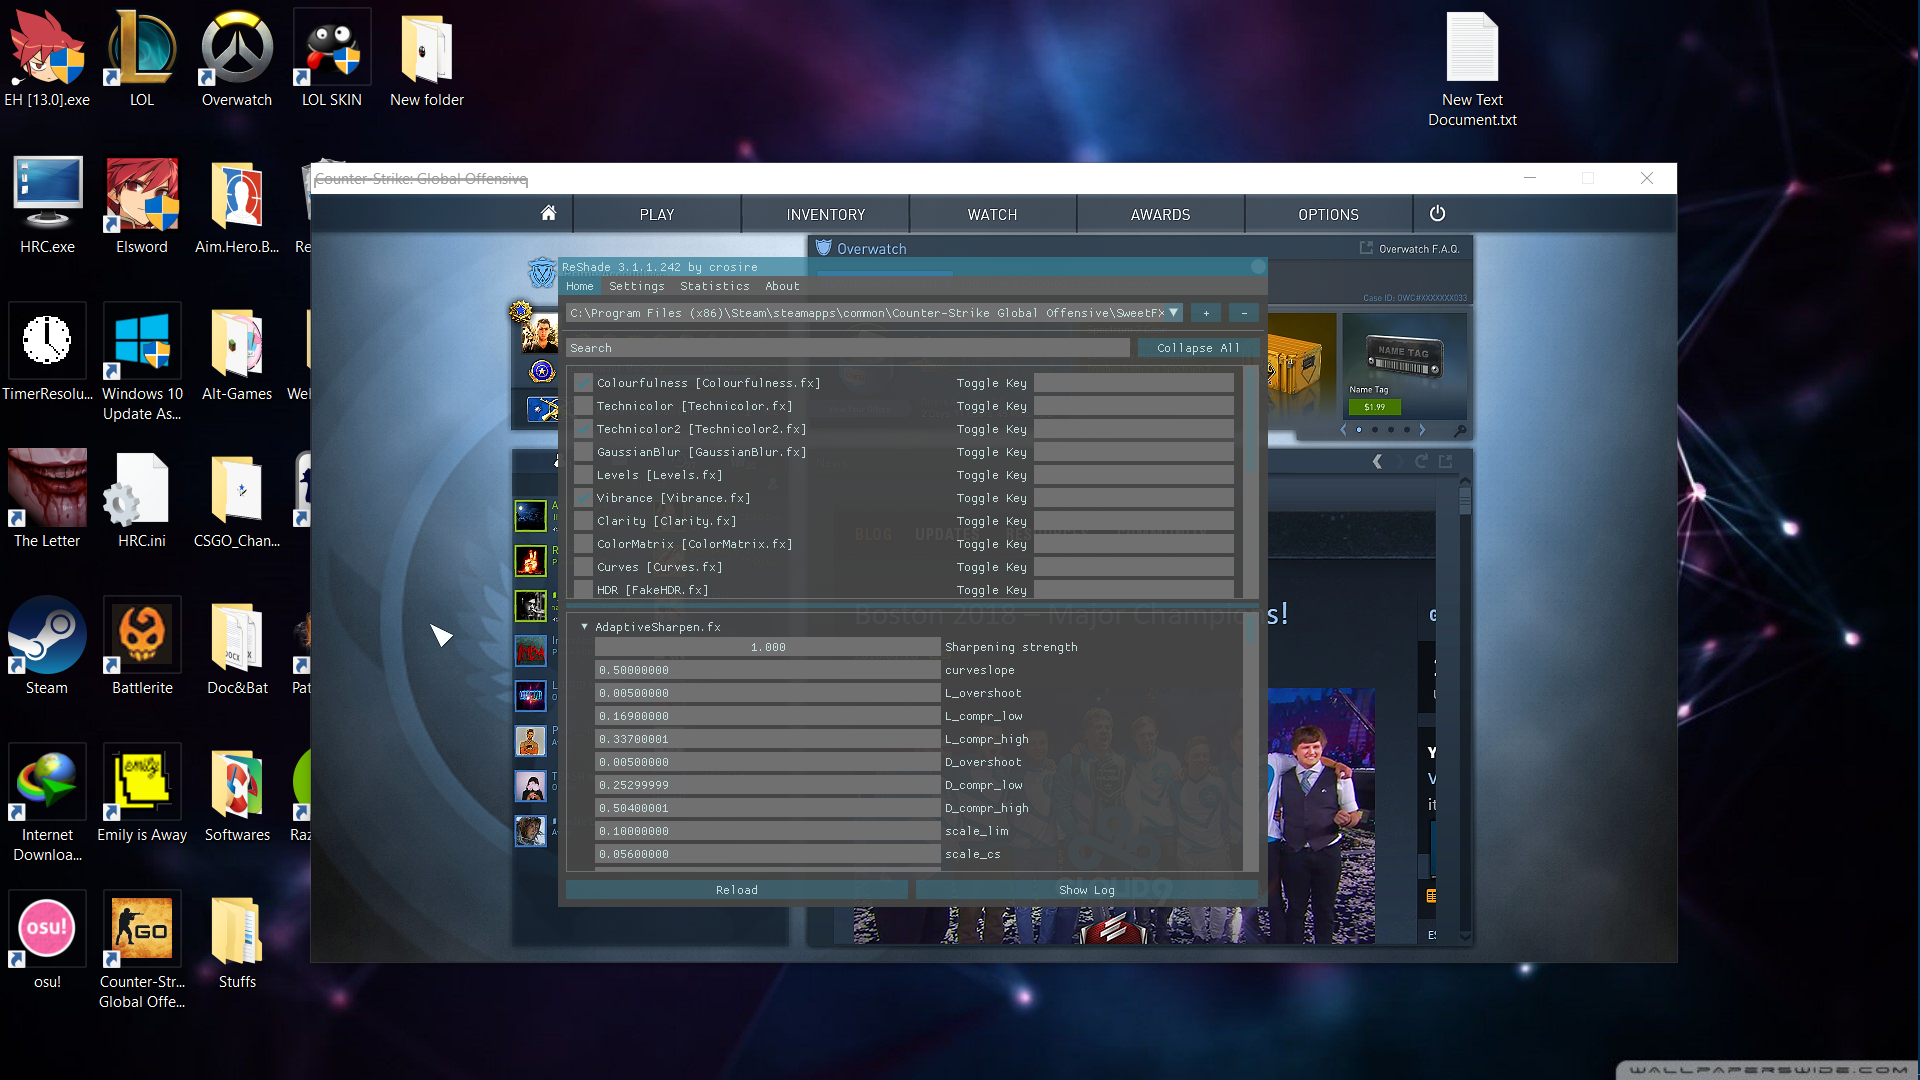Viewport: 1920px width, 1080px height.
Task: Click the store carousel next arrow
Action: 1422,430
